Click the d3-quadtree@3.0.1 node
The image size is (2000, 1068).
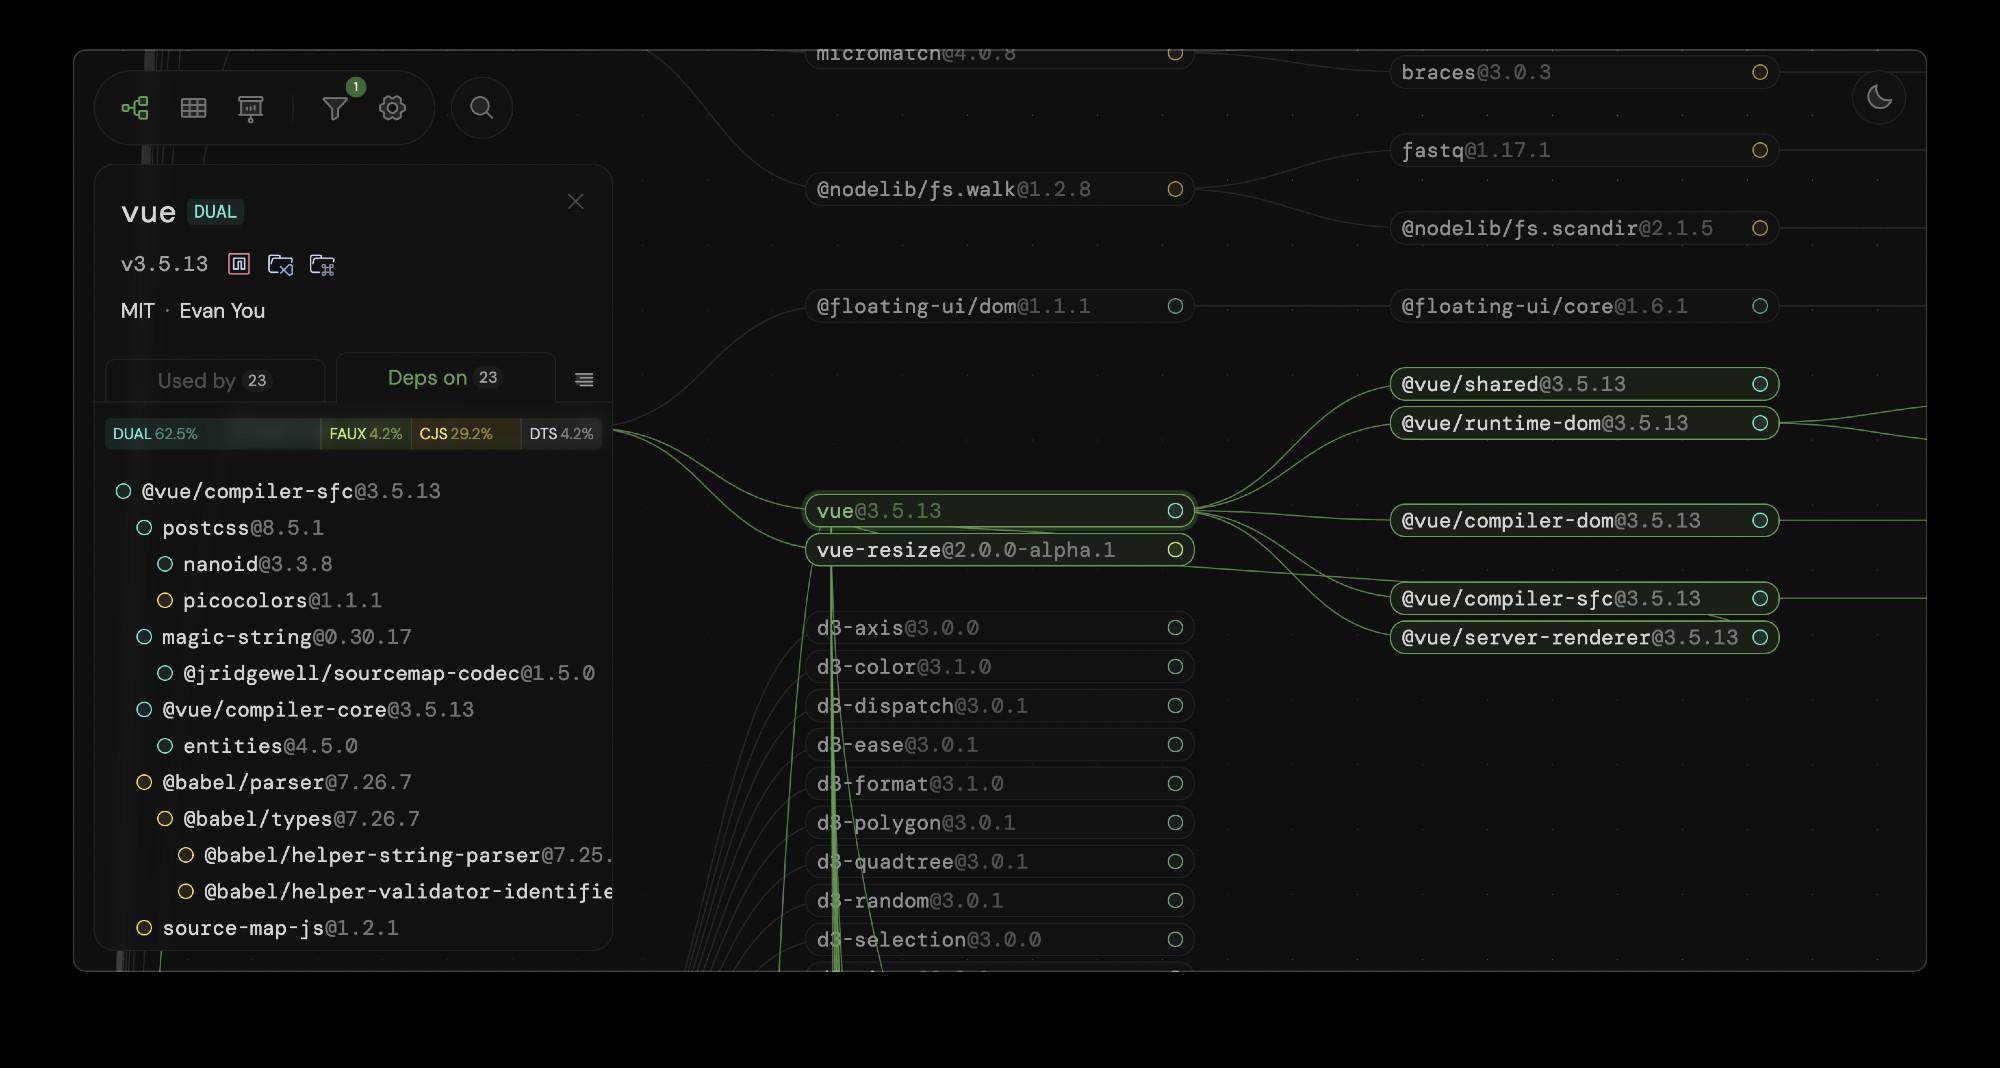999,862
